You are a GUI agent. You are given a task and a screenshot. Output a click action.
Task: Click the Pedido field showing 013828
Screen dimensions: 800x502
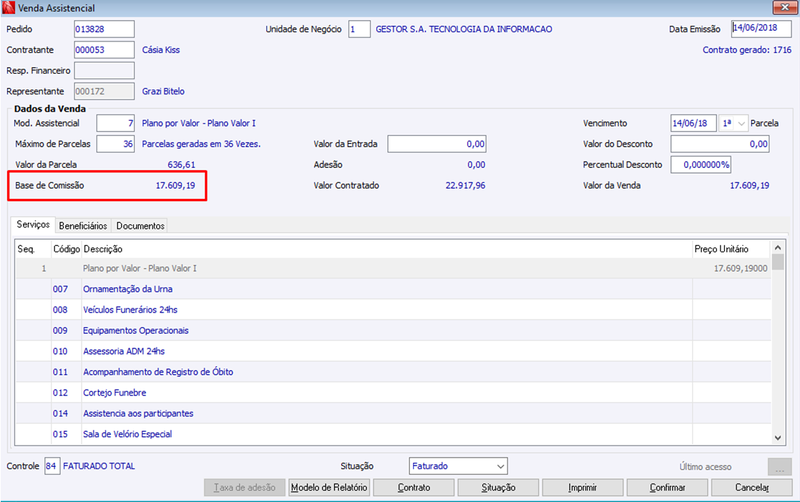tap(104, 29)
